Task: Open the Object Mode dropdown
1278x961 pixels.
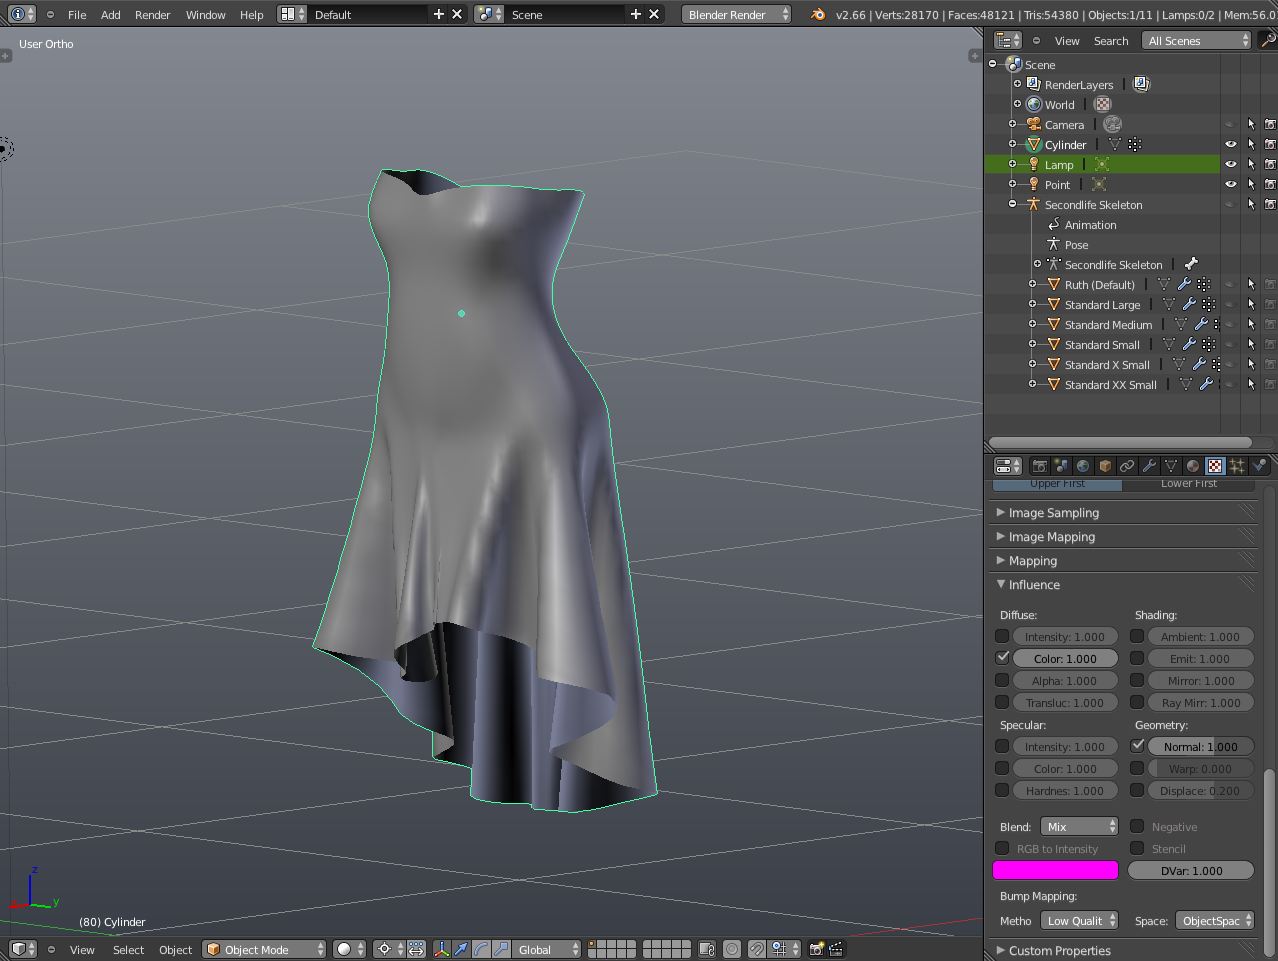Action: tap(265, 949)
